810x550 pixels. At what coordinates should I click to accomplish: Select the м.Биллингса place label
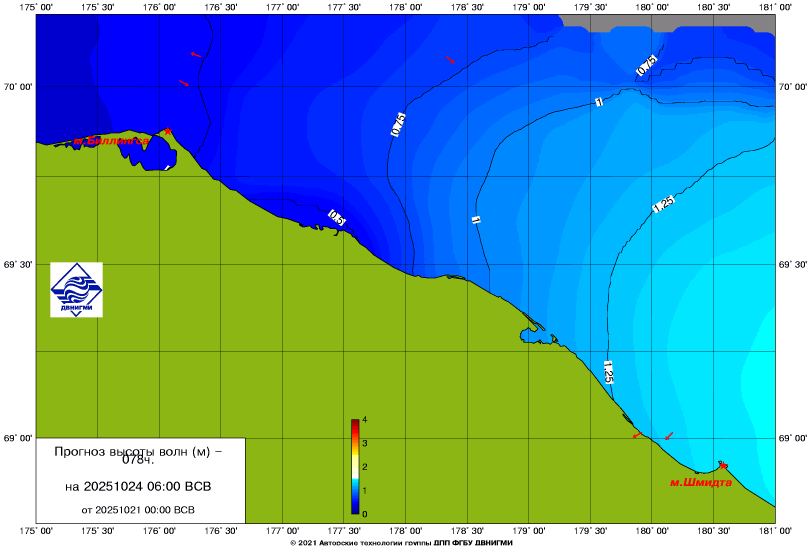click(110, 142)
